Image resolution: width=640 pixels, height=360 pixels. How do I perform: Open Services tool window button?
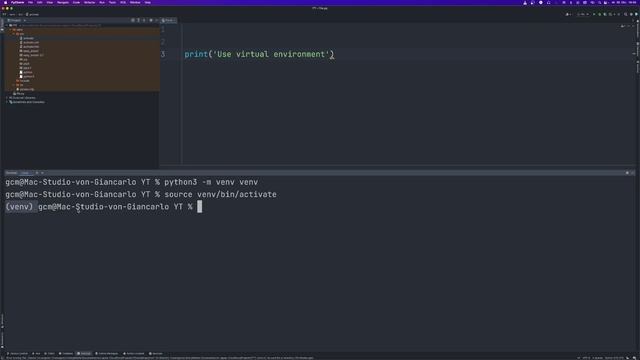coord(156,353)
